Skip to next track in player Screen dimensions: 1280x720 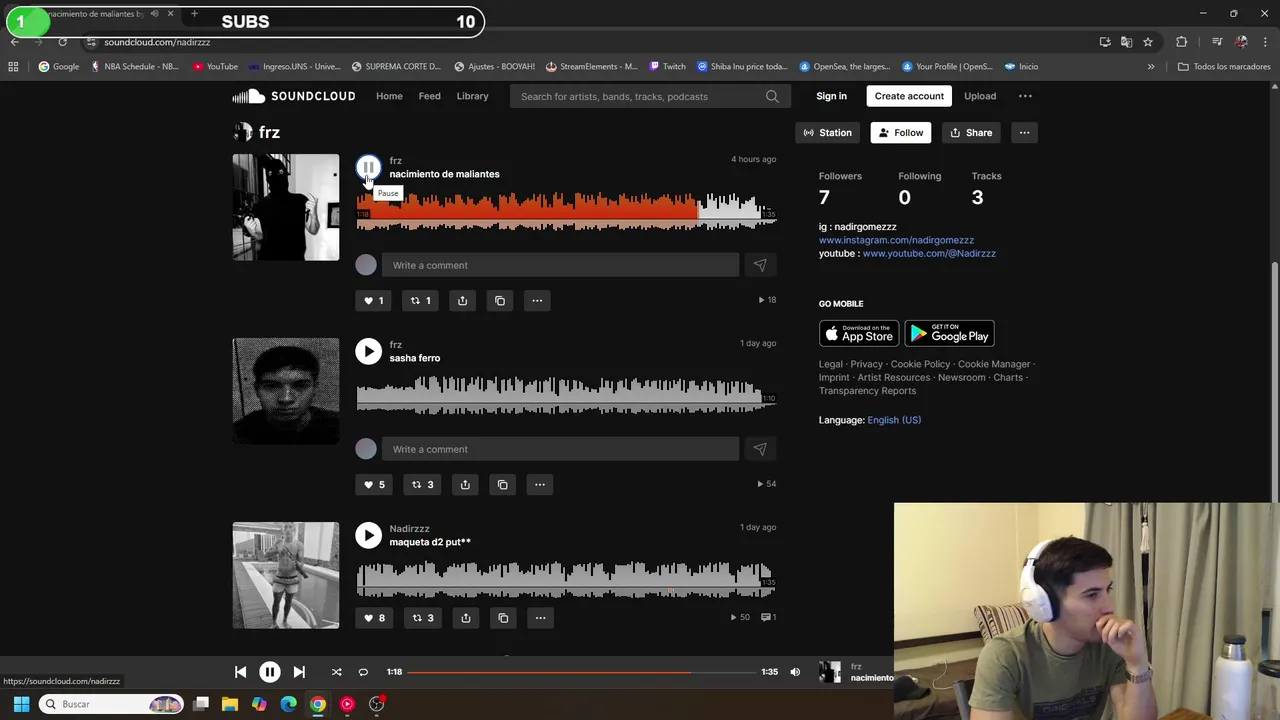coord(299,672)
